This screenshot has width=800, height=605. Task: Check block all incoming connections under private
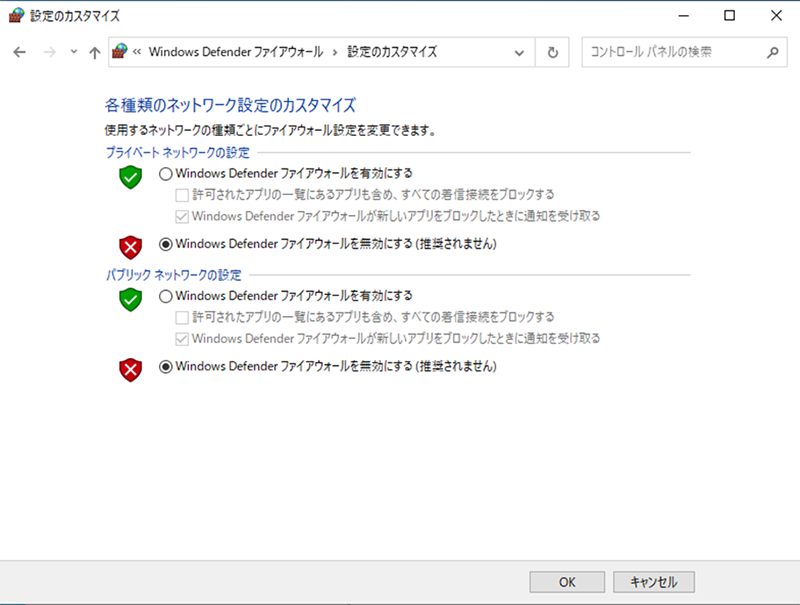click(x=182, y=195)
